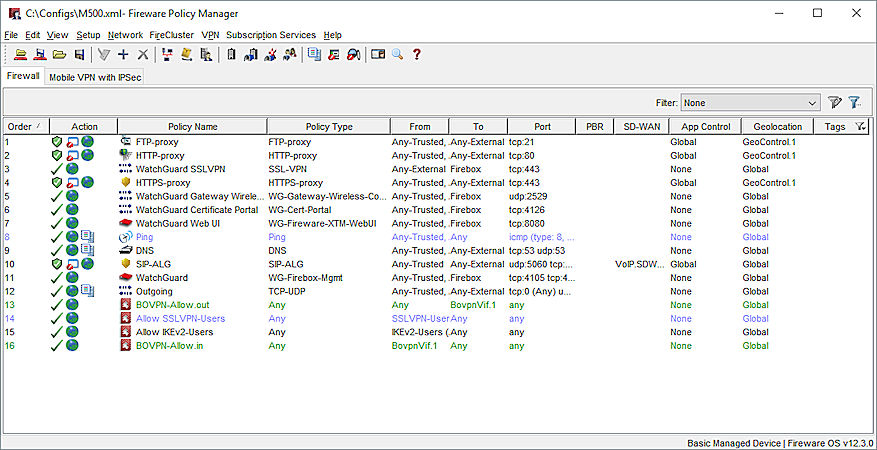
Task: Click the Geolocation column header
Action: [x=776, y=127]
